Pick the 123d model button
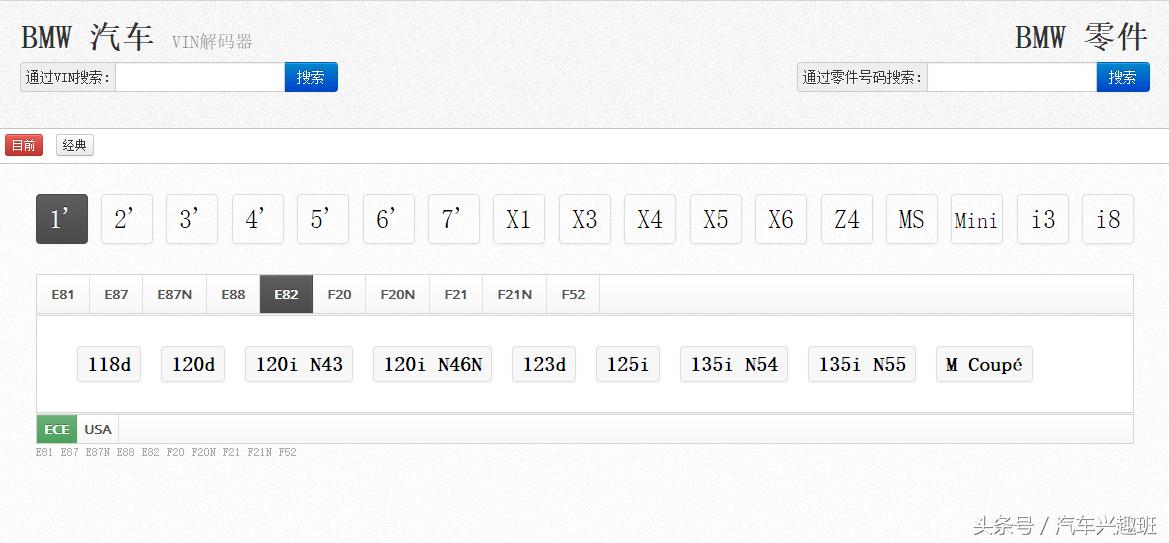Viewport: 1169px width, 543px height. [x=544, y=364]
